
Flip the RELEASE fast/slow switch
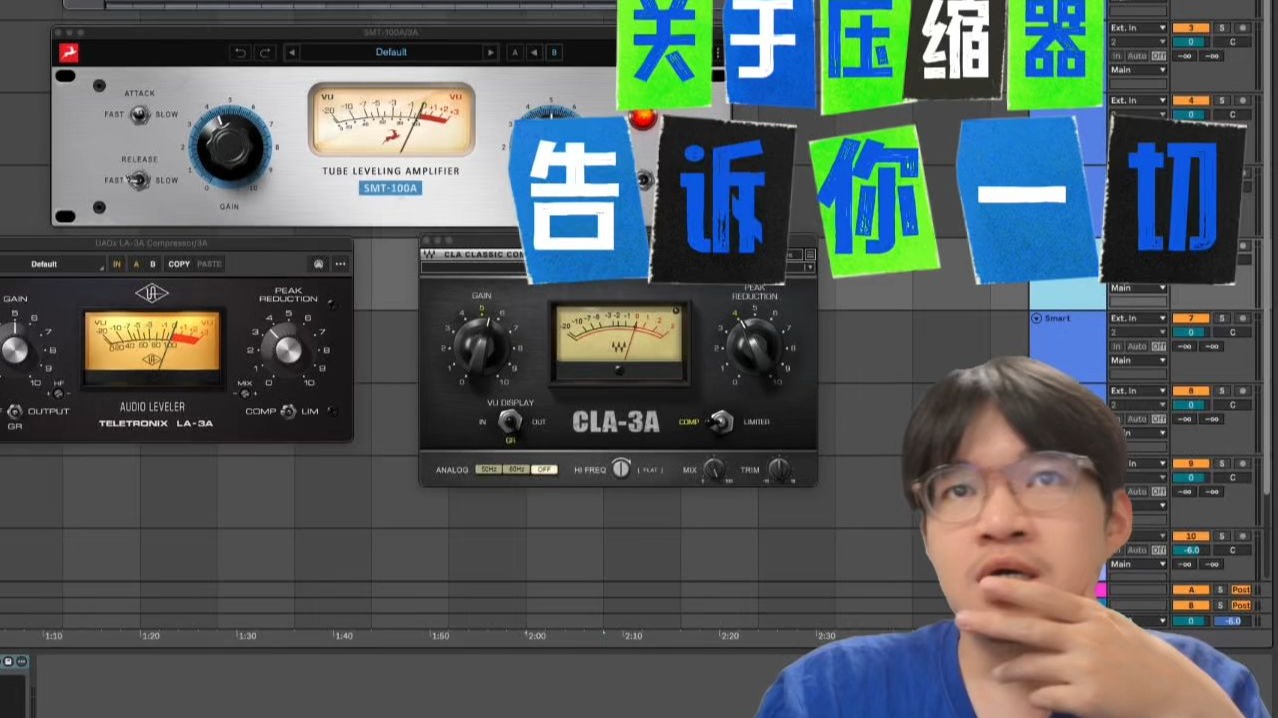[x=140, y=180]
